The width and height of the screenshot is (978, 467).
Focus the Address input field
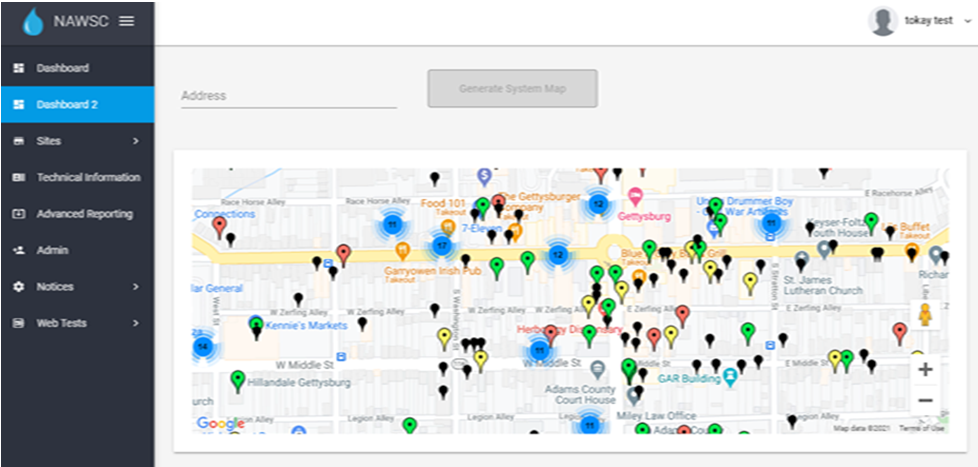[x=289, y=96]
